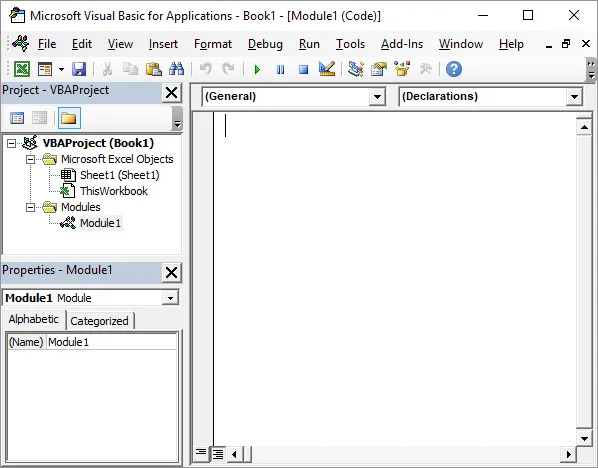
Task: Open the Run menu
Action: (309, 44)
